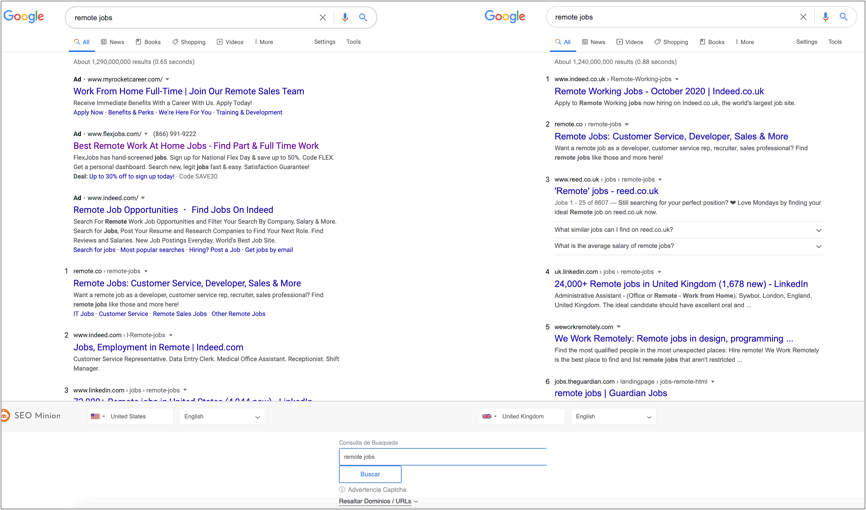Image resolution: width=866 pixels, height=510 pixels.
Task: Click the microphone icon in right search bar
Action: pyautogui.click(x=825, y=17)
